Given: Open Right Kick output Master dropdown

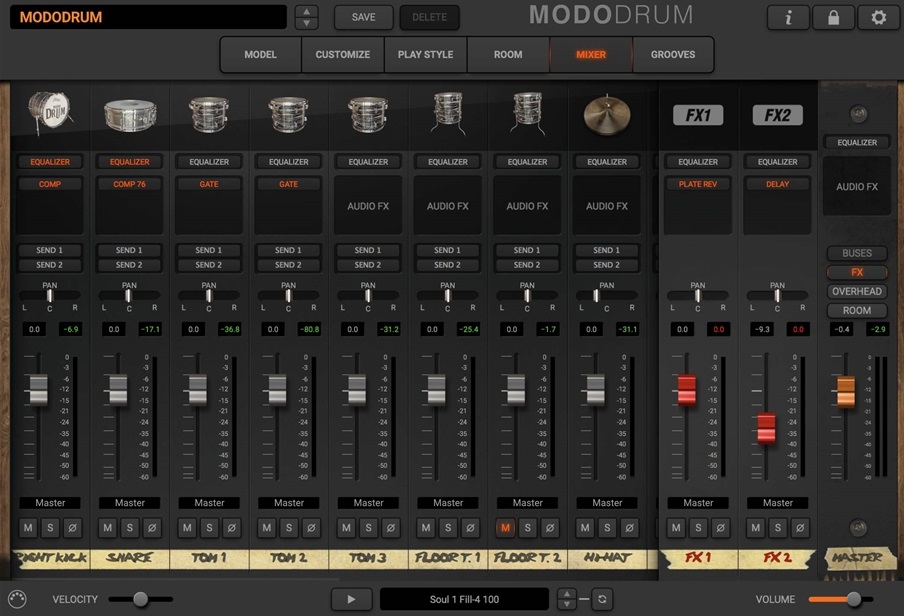Looking at the screenshot, I should tap(50, 503).
